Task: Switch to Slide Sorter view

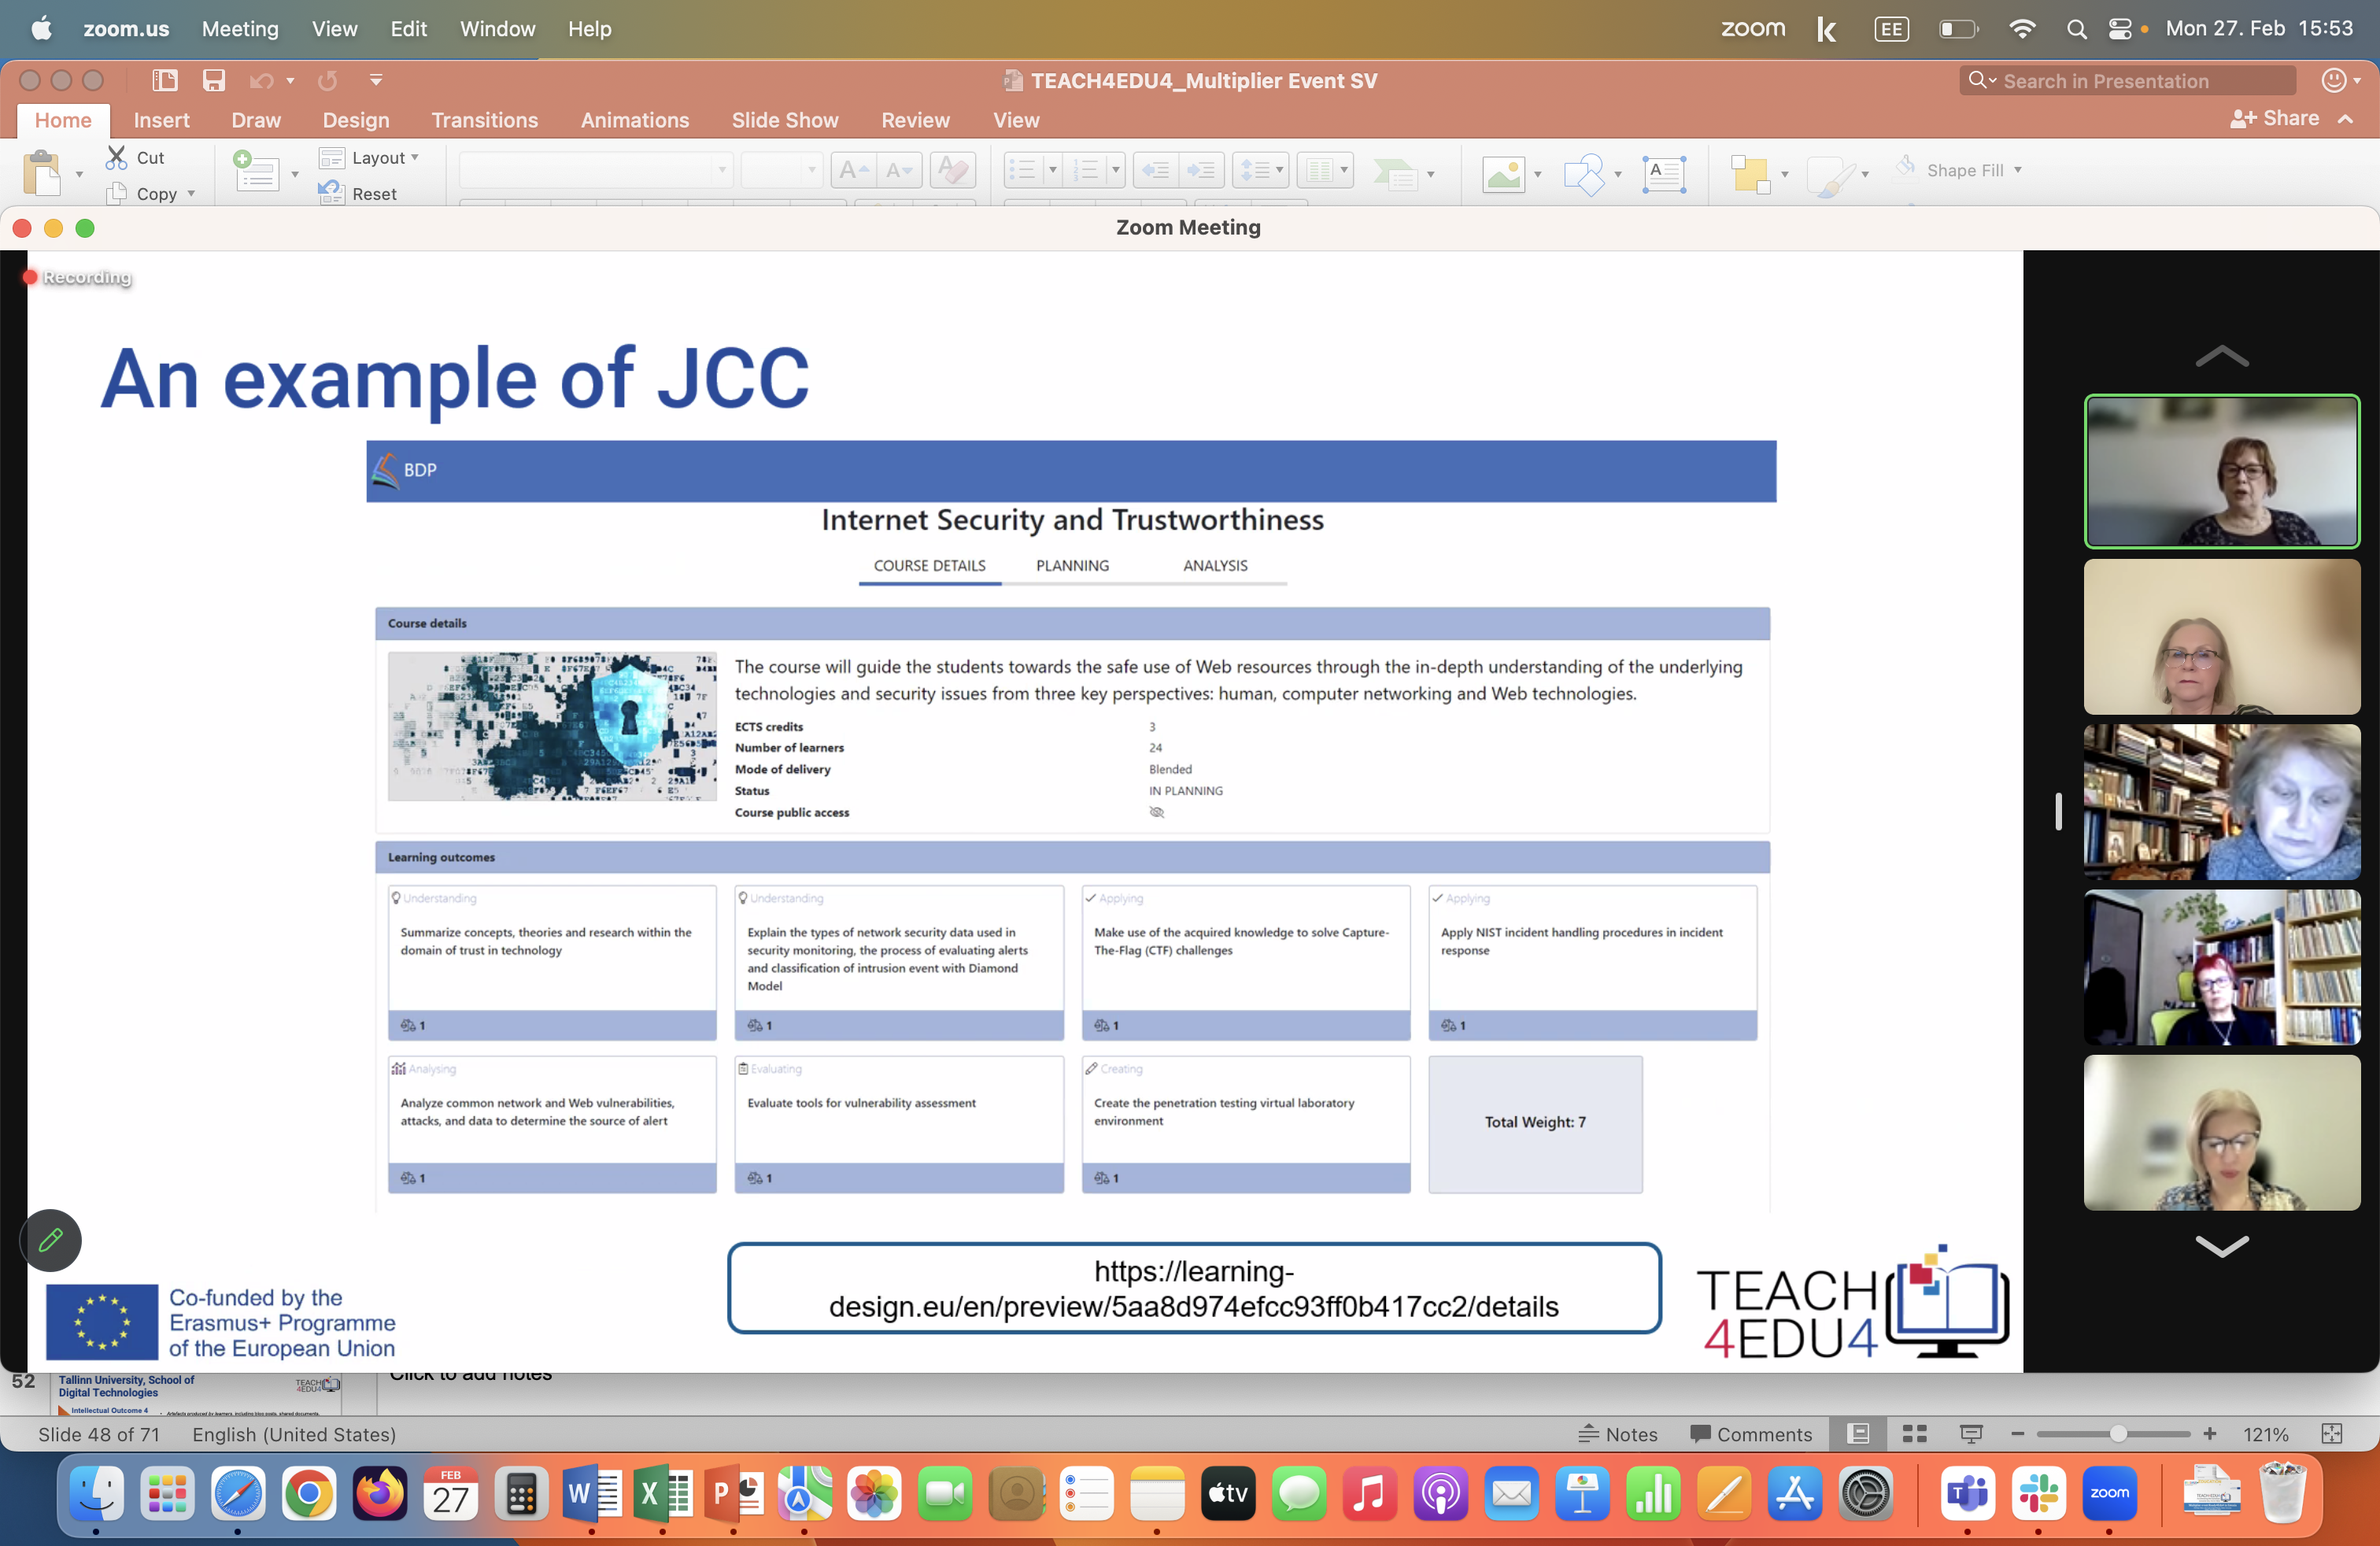Action: tap(1914, 1434)
